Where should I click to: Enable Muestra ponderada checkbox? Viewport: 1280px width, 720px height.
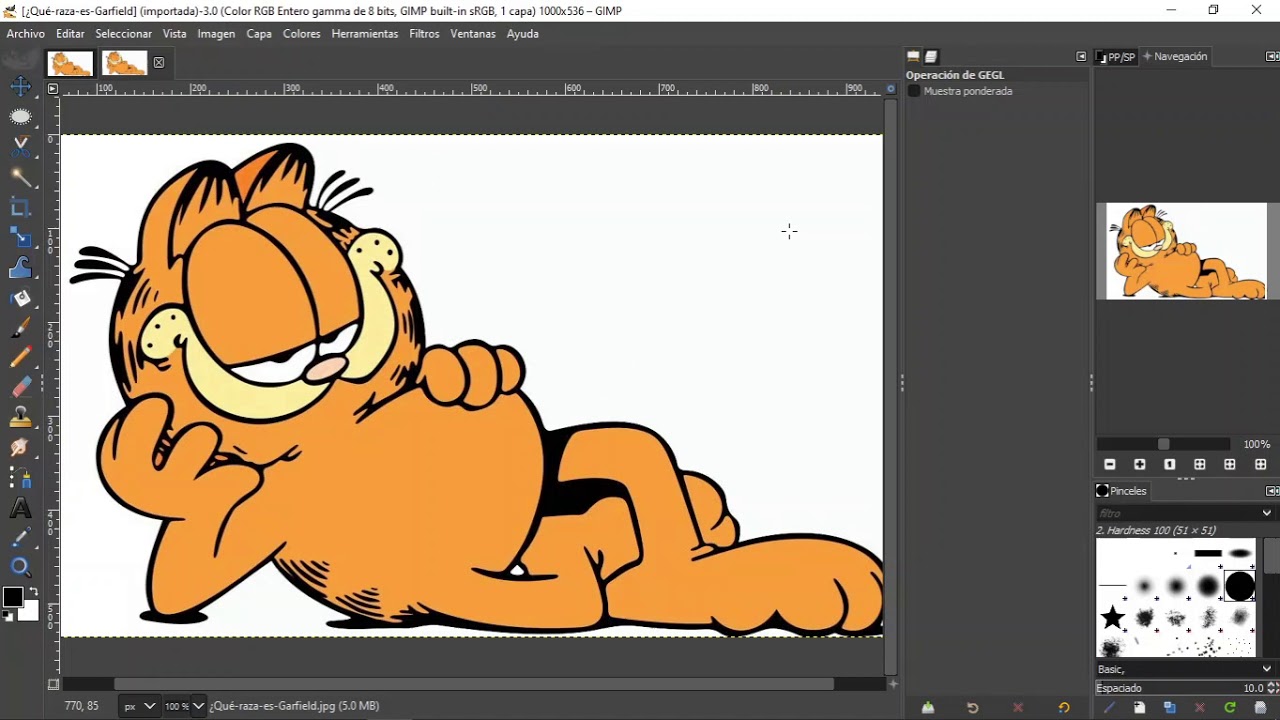tap(914, 91)
